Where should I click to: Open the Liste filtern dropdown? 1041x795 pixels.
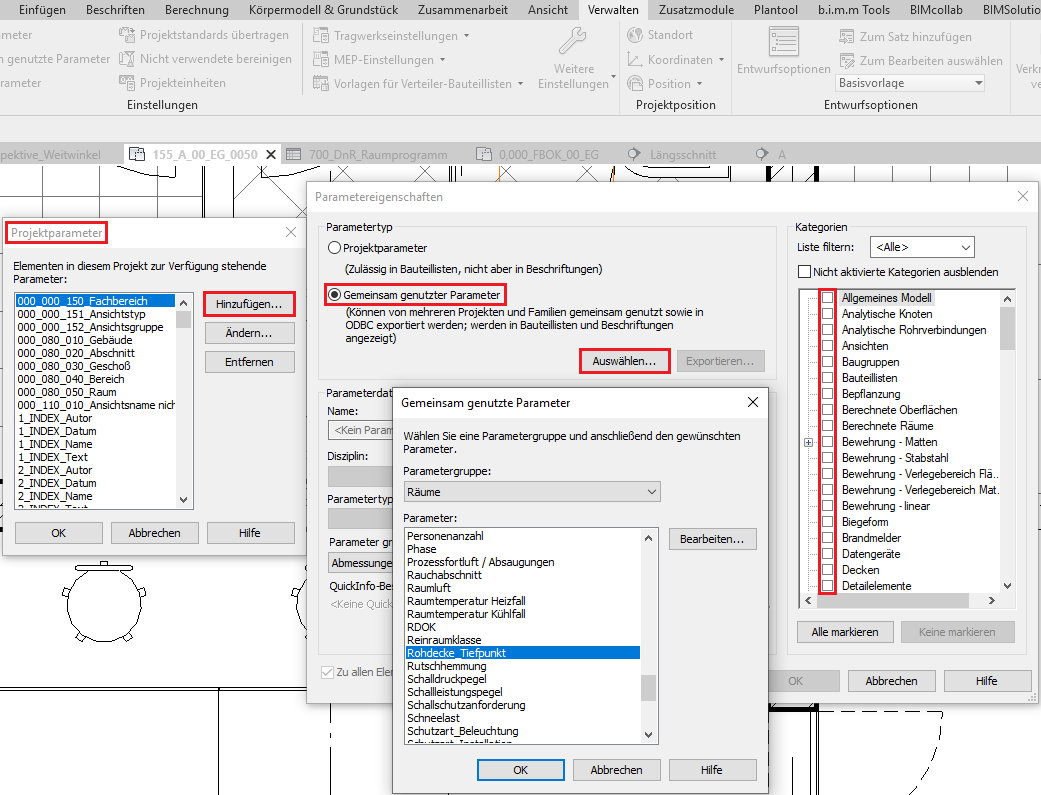[922, 246]
